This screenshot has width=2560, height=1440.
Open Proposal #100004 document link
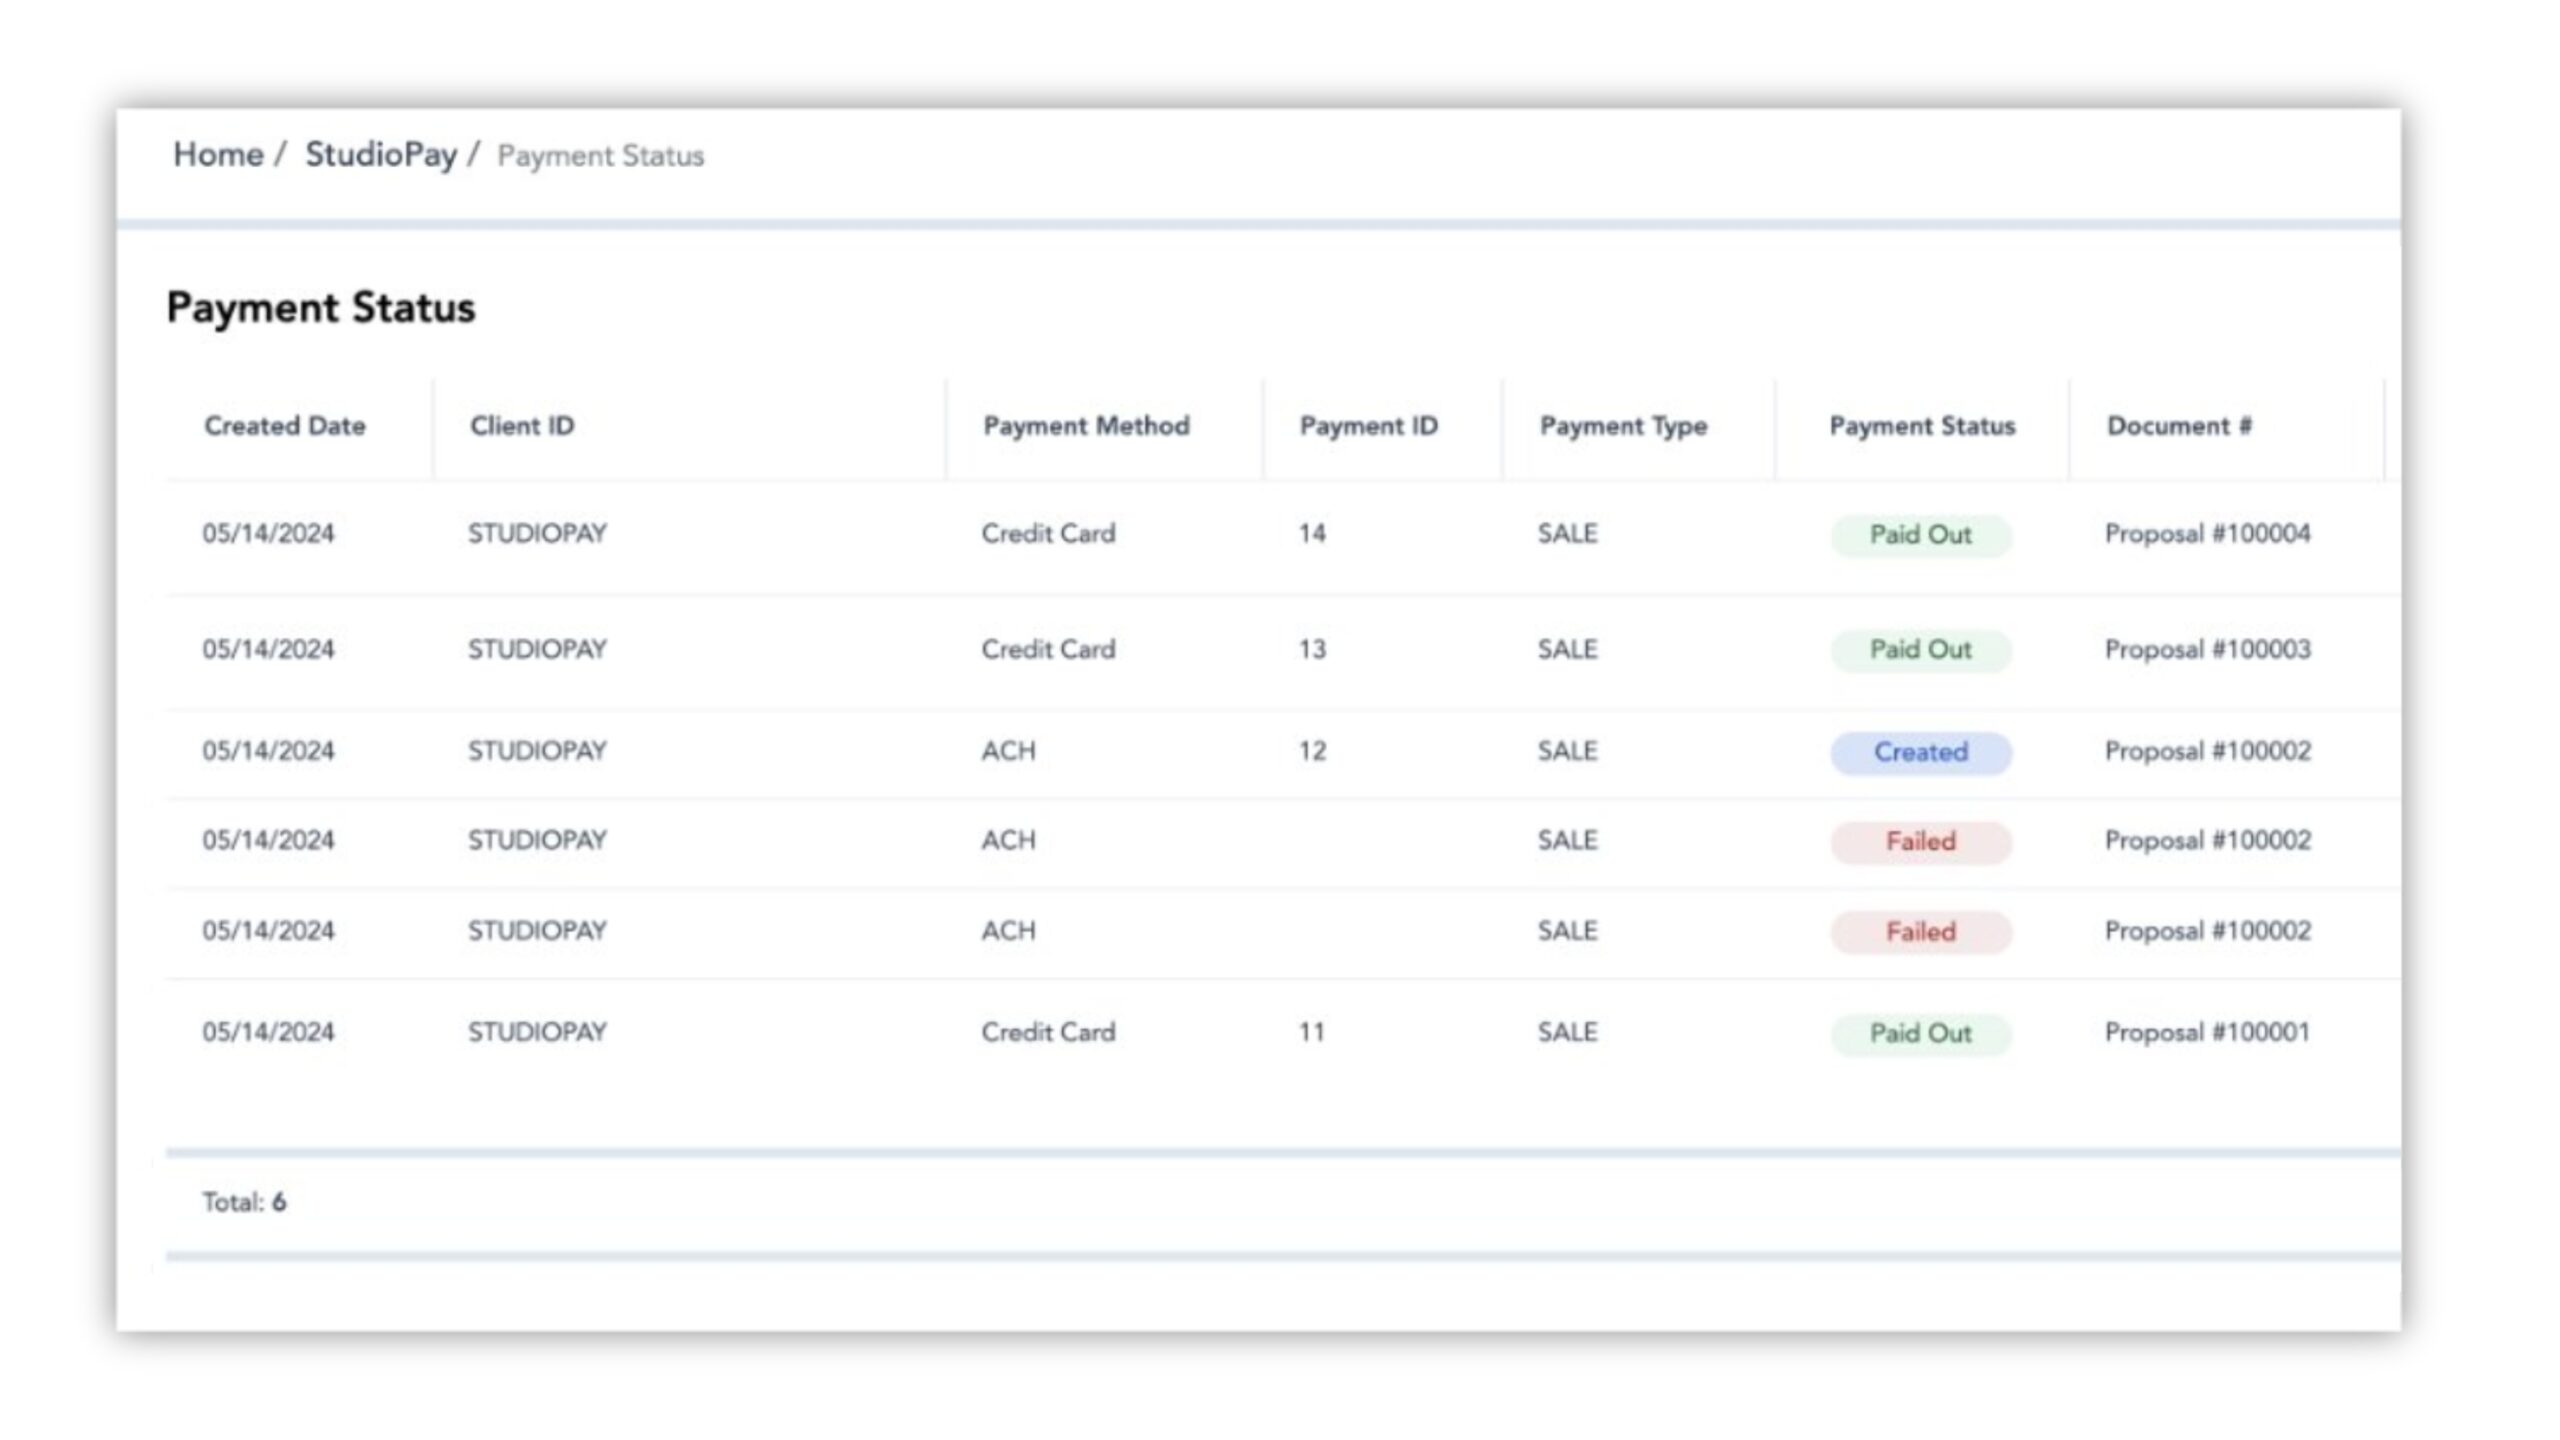tap(2207, 534)
